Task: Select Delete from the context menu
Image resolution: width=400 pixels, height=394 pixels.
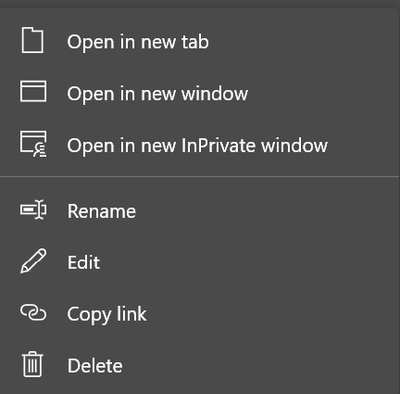Action: (x=200, y=366)
